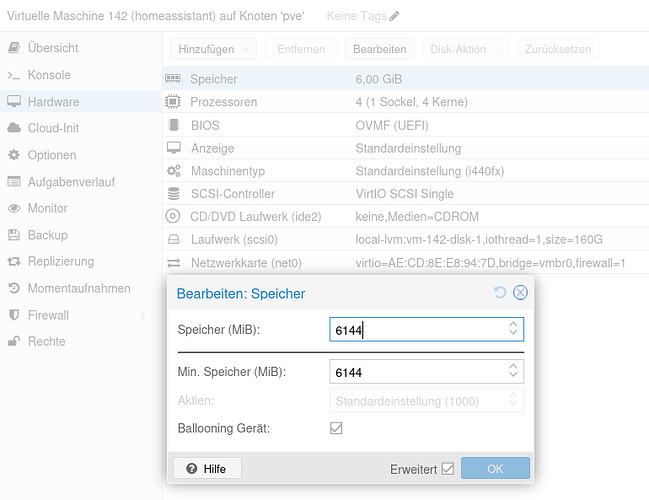The image size is (649, 500).
Task: Click the Entfernen button
Action: (301, 49)
